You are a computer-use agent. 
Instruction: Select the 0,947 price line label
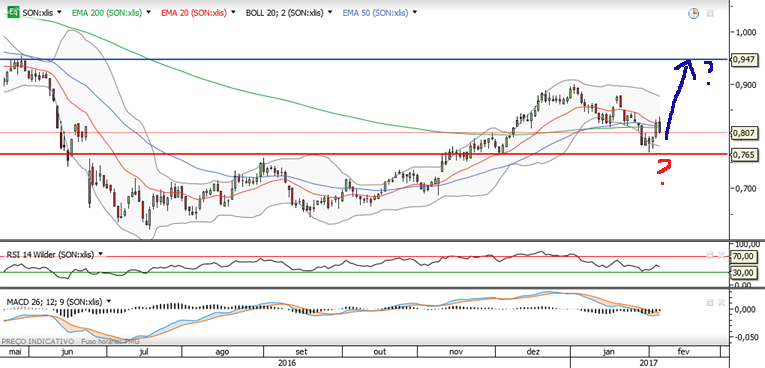point(744,59)
